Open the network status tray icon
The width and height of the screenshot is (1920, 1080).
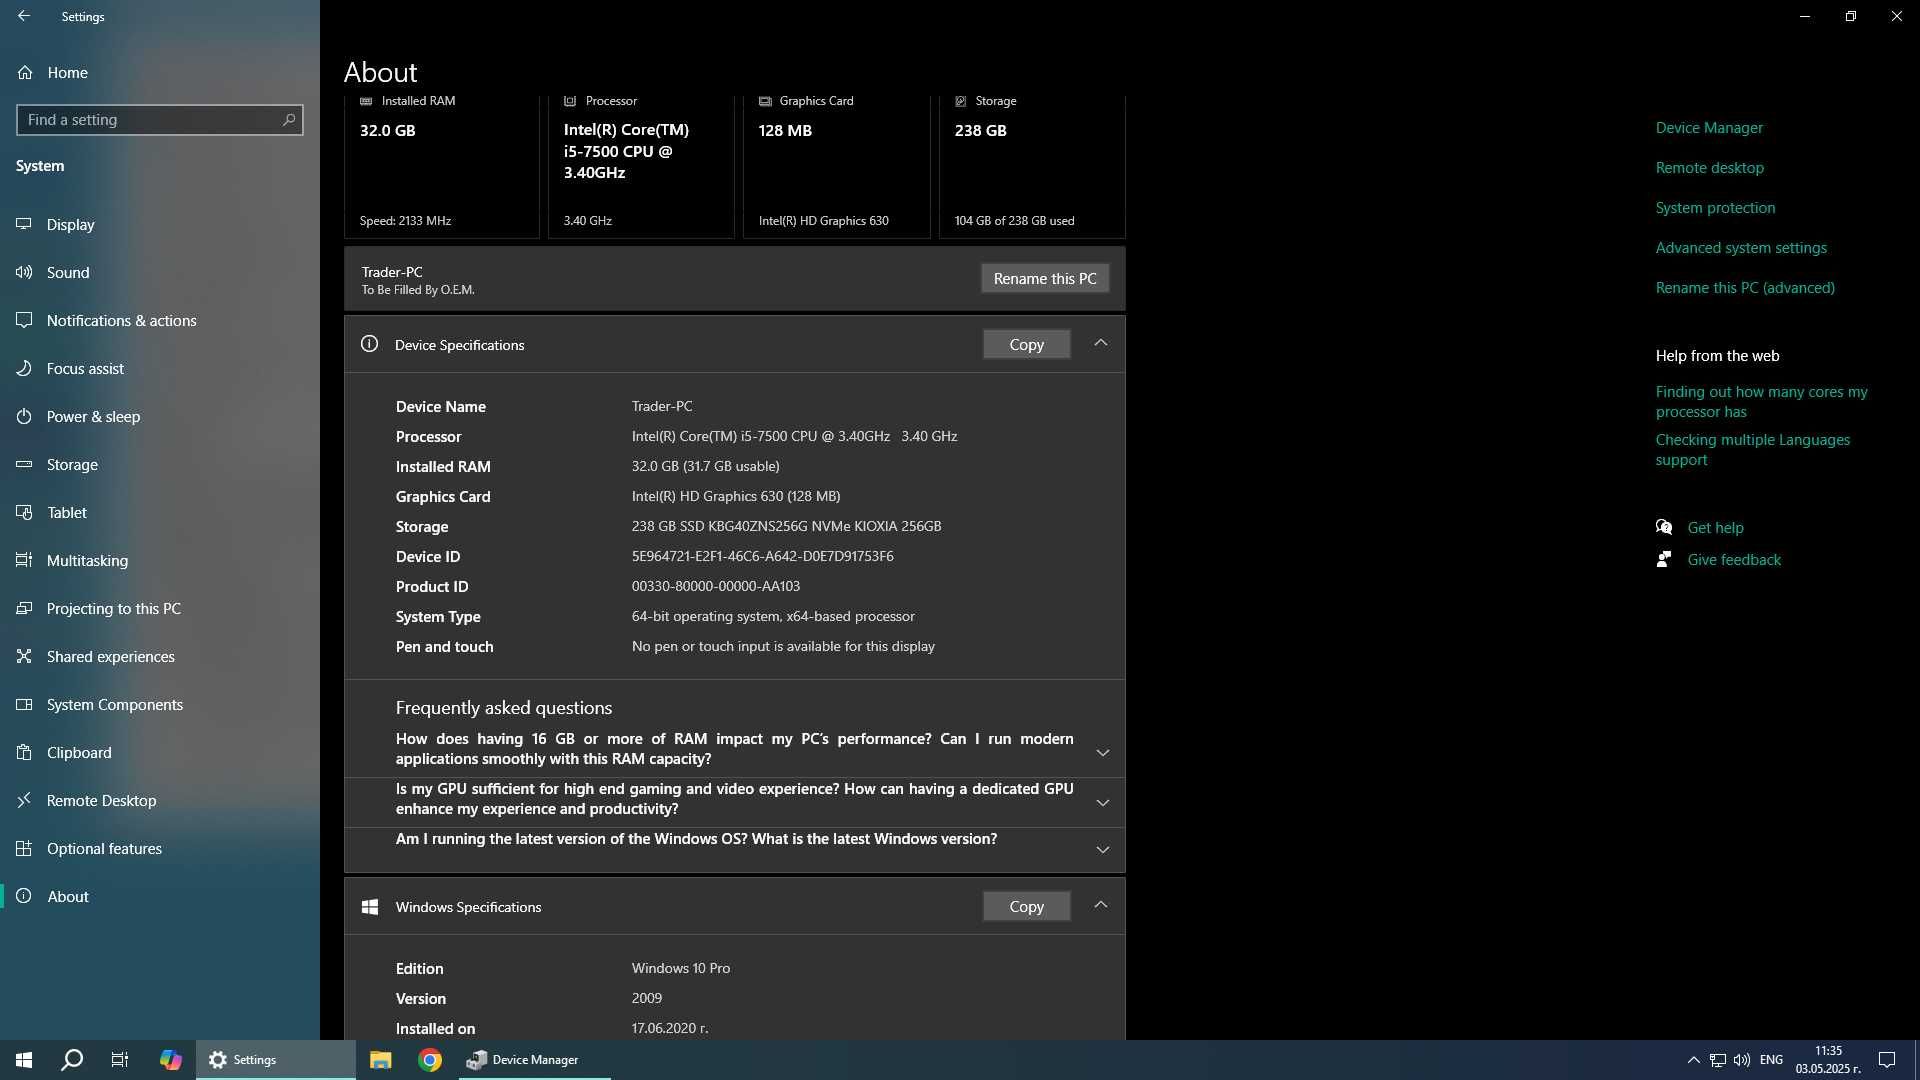click(1717, 1060)
